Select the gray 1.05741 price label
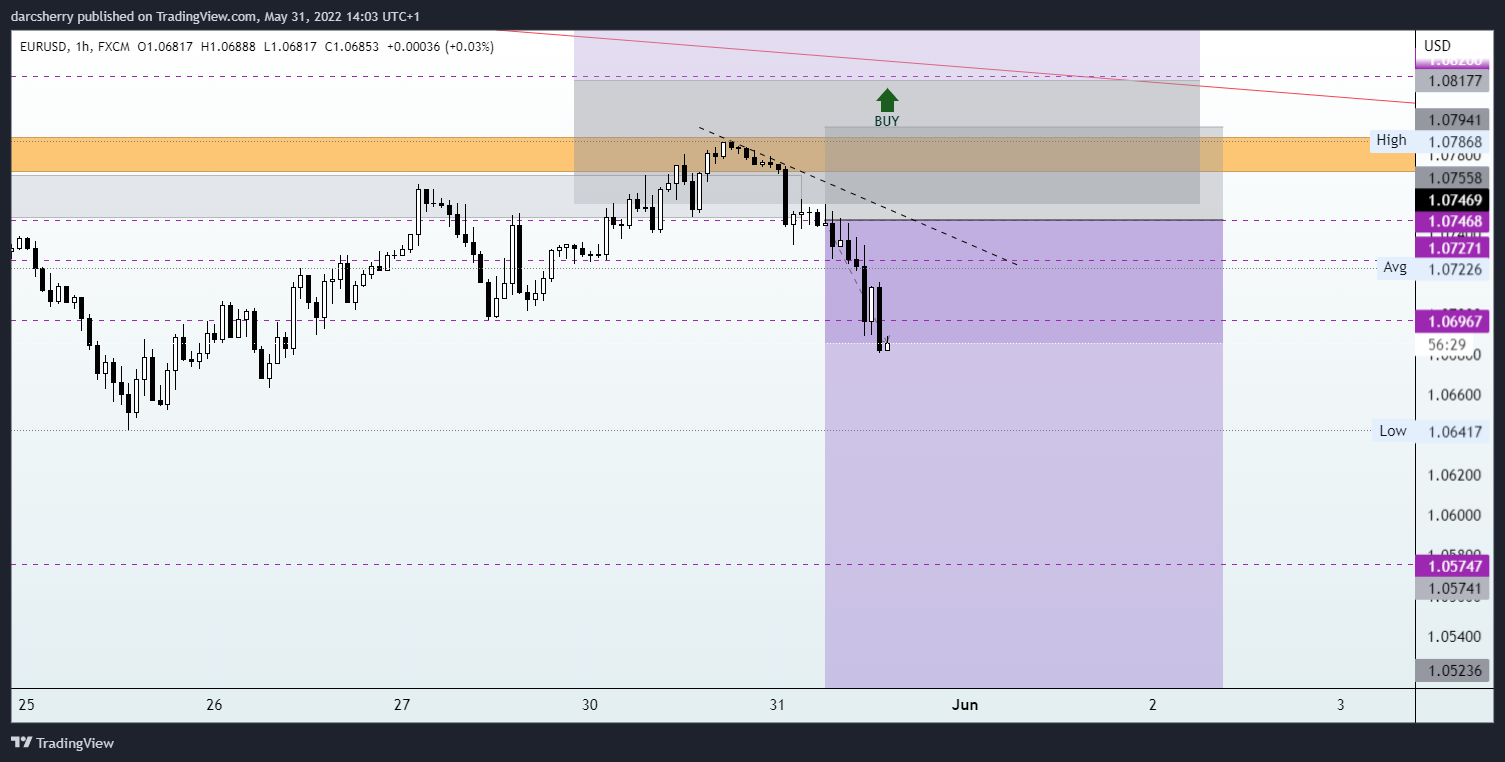The image size is (1505, 762). click(1455, 589)
